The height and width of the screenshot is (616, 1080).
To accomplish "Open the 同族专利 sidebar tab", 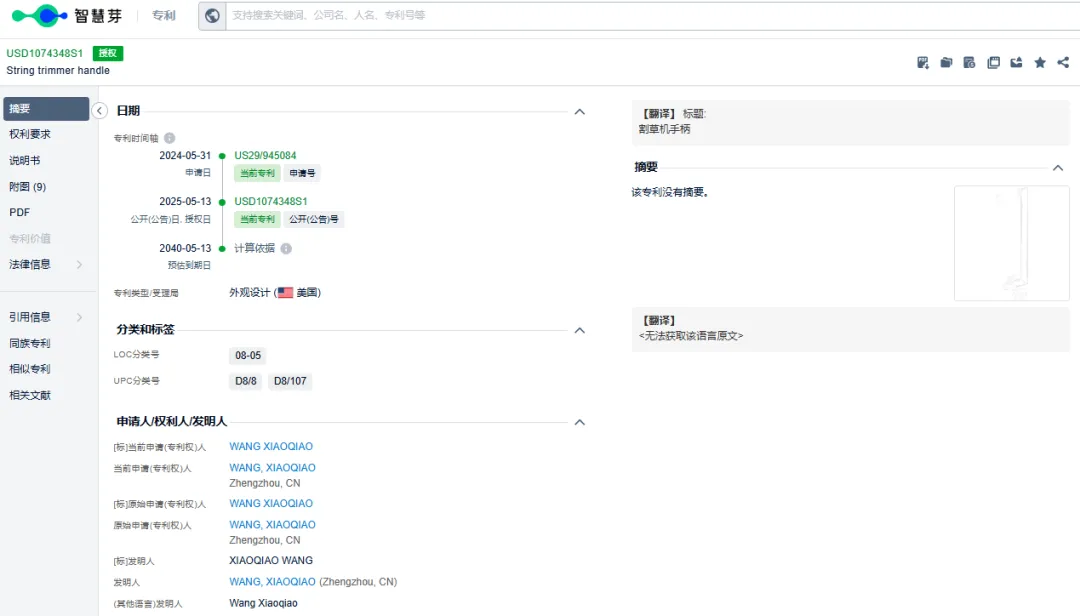I will tap(30, 343).
